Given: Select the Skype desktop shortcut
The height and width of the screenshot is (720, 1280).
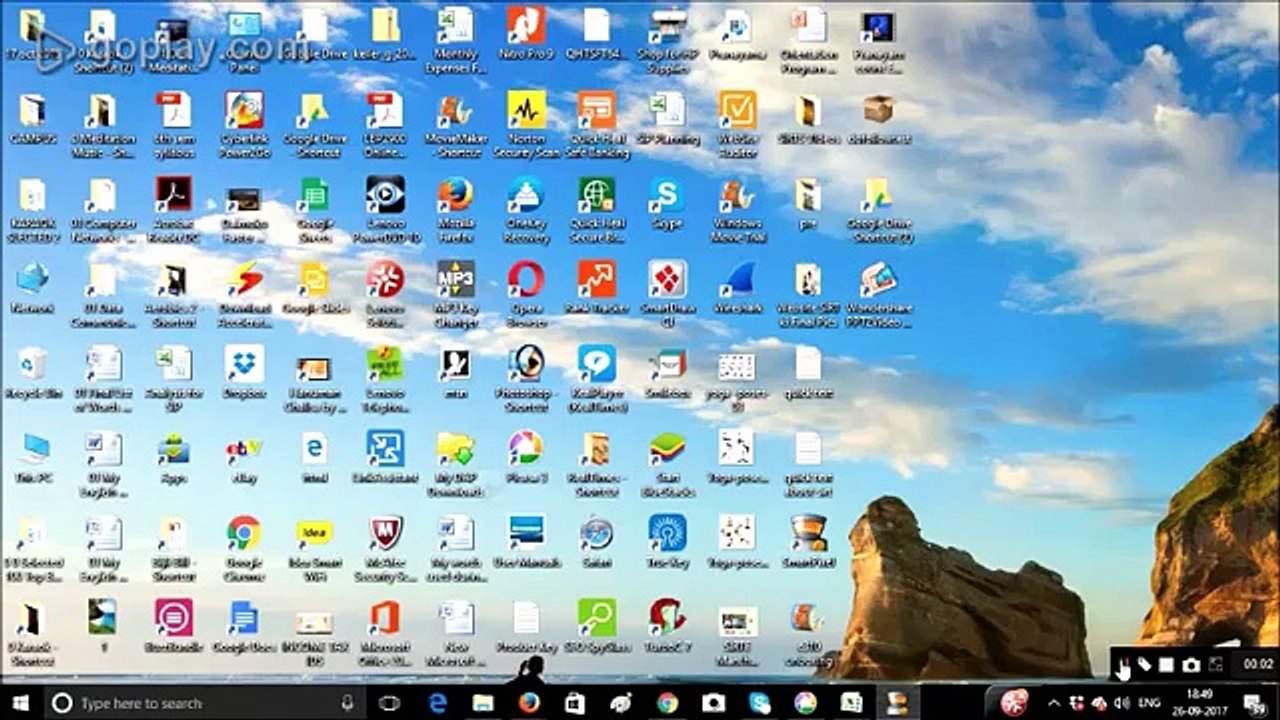Looking at the screenshot, I should tap(666, 205).
